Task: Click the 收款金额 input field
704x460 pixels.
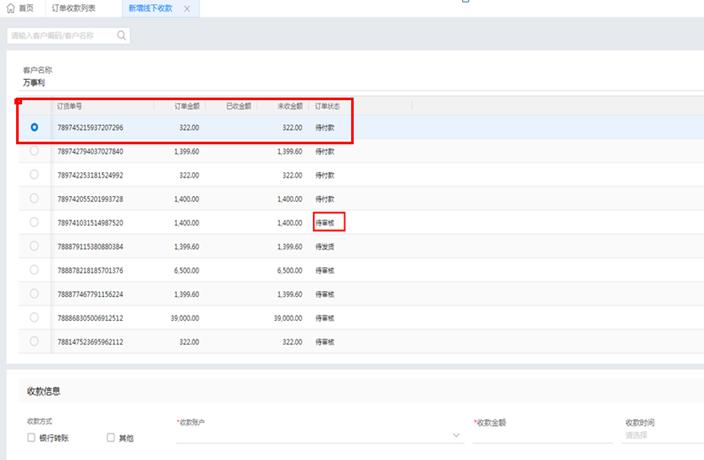Action: (542, 435)
